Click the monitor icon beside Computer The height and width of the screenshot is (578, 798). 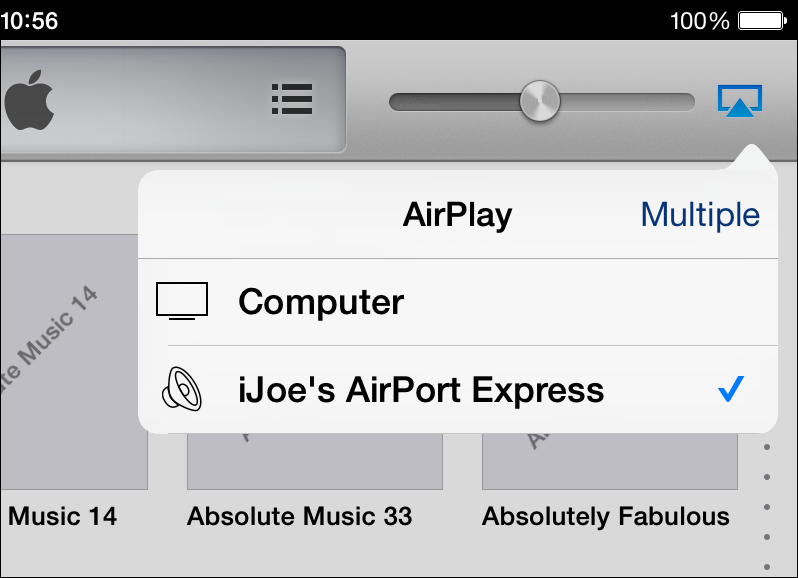[182, 301]
